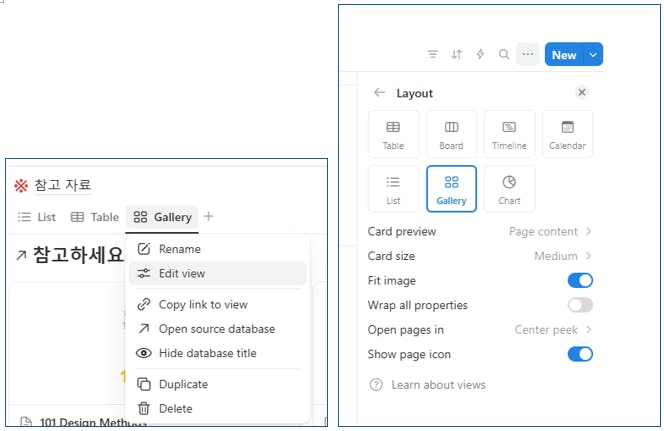Open the three-dots more options button
664x431 pixels.
pos(528,55)
